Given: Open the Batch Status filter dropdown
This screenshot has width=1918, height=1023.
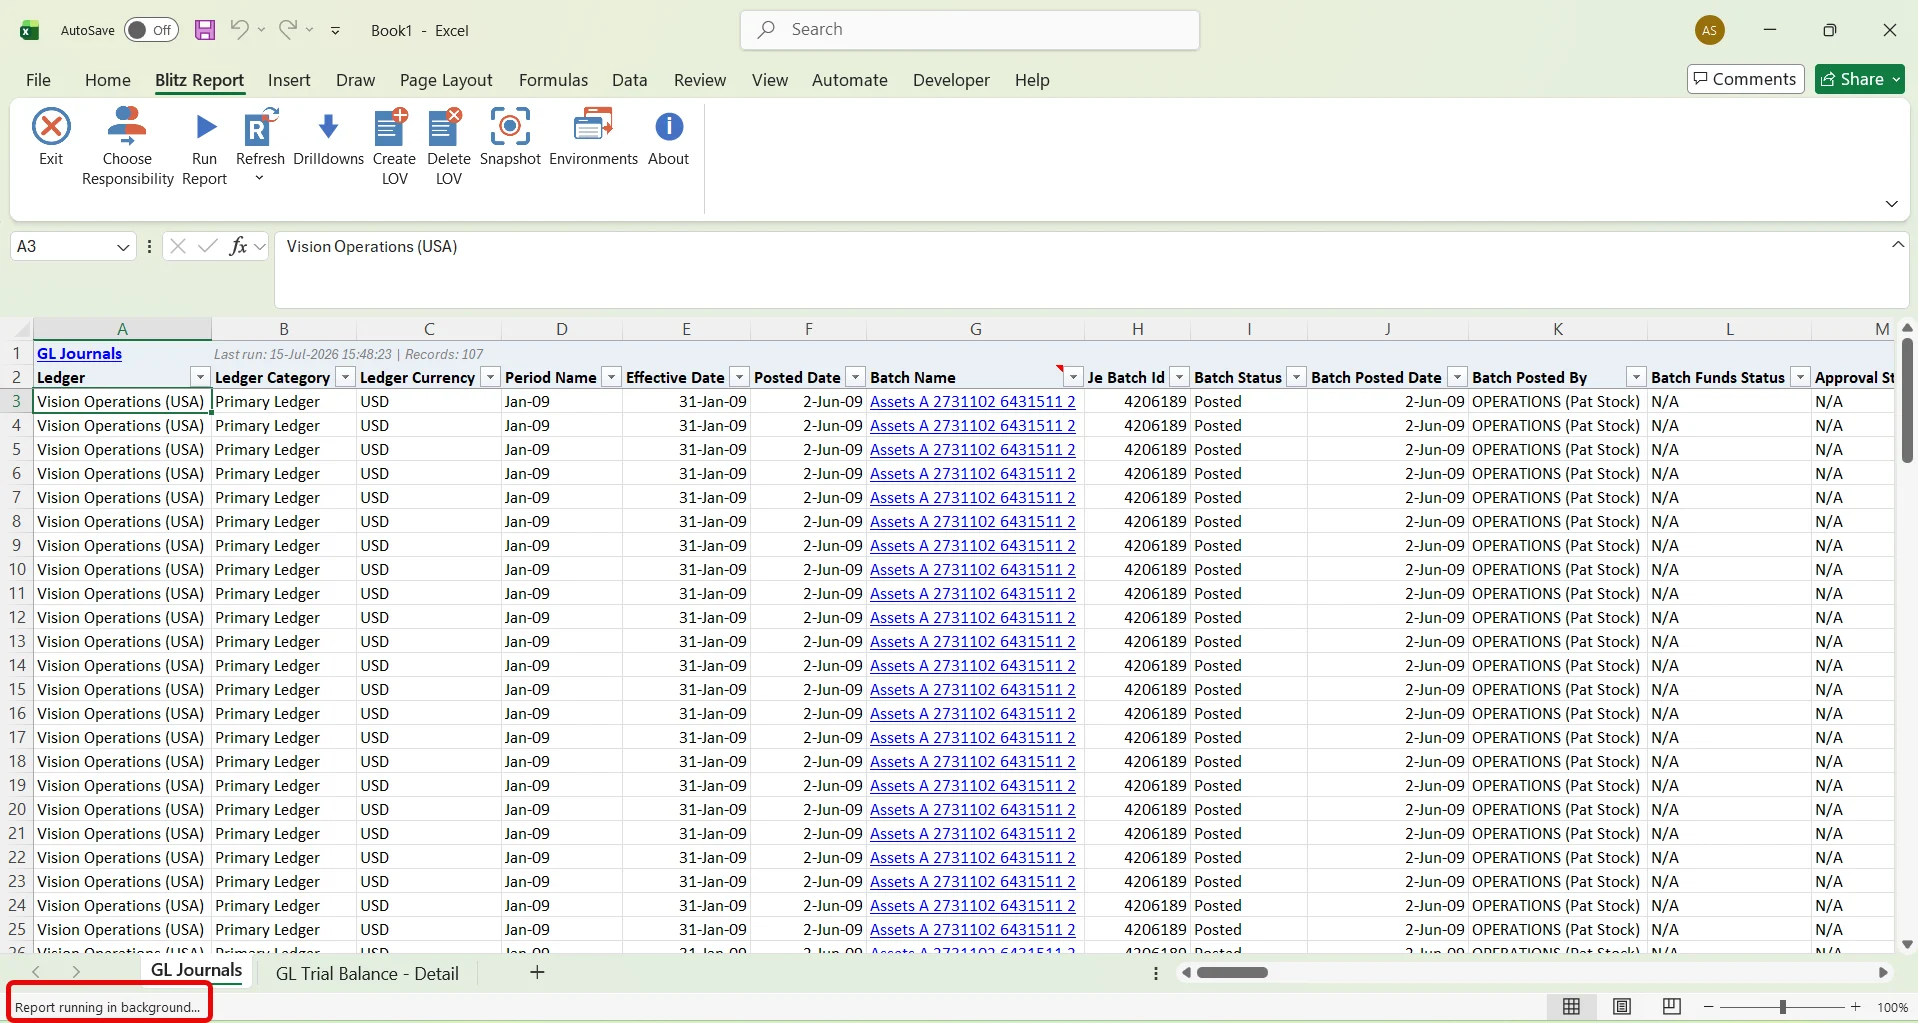Looking at the screenshot, I should [x=1296, y=377].
